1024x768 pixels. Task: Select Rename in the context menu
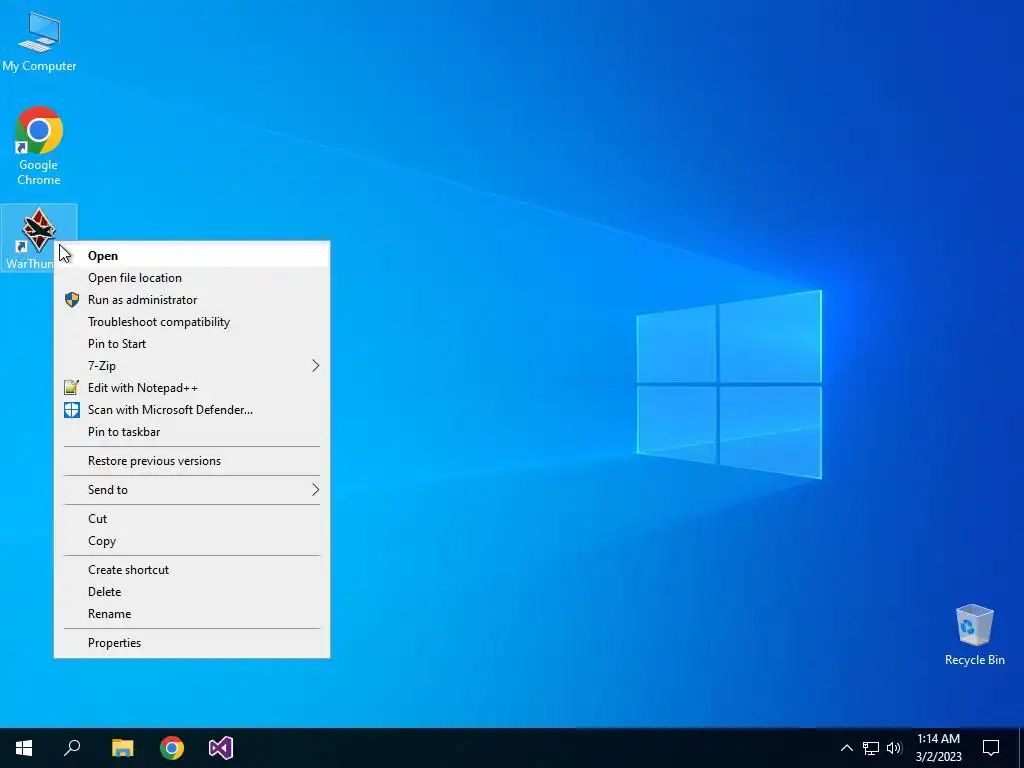point(192,614)
